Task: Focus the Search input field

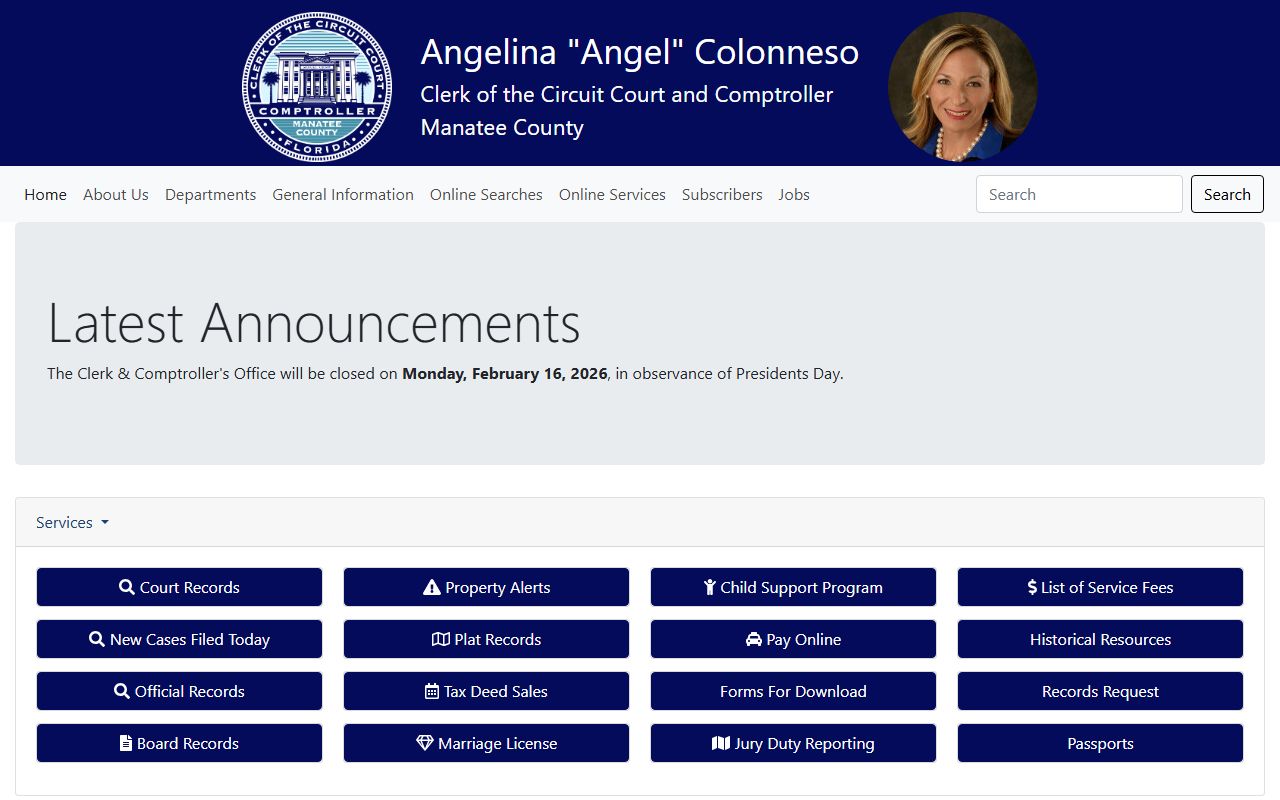Action: click(1079, 194)
